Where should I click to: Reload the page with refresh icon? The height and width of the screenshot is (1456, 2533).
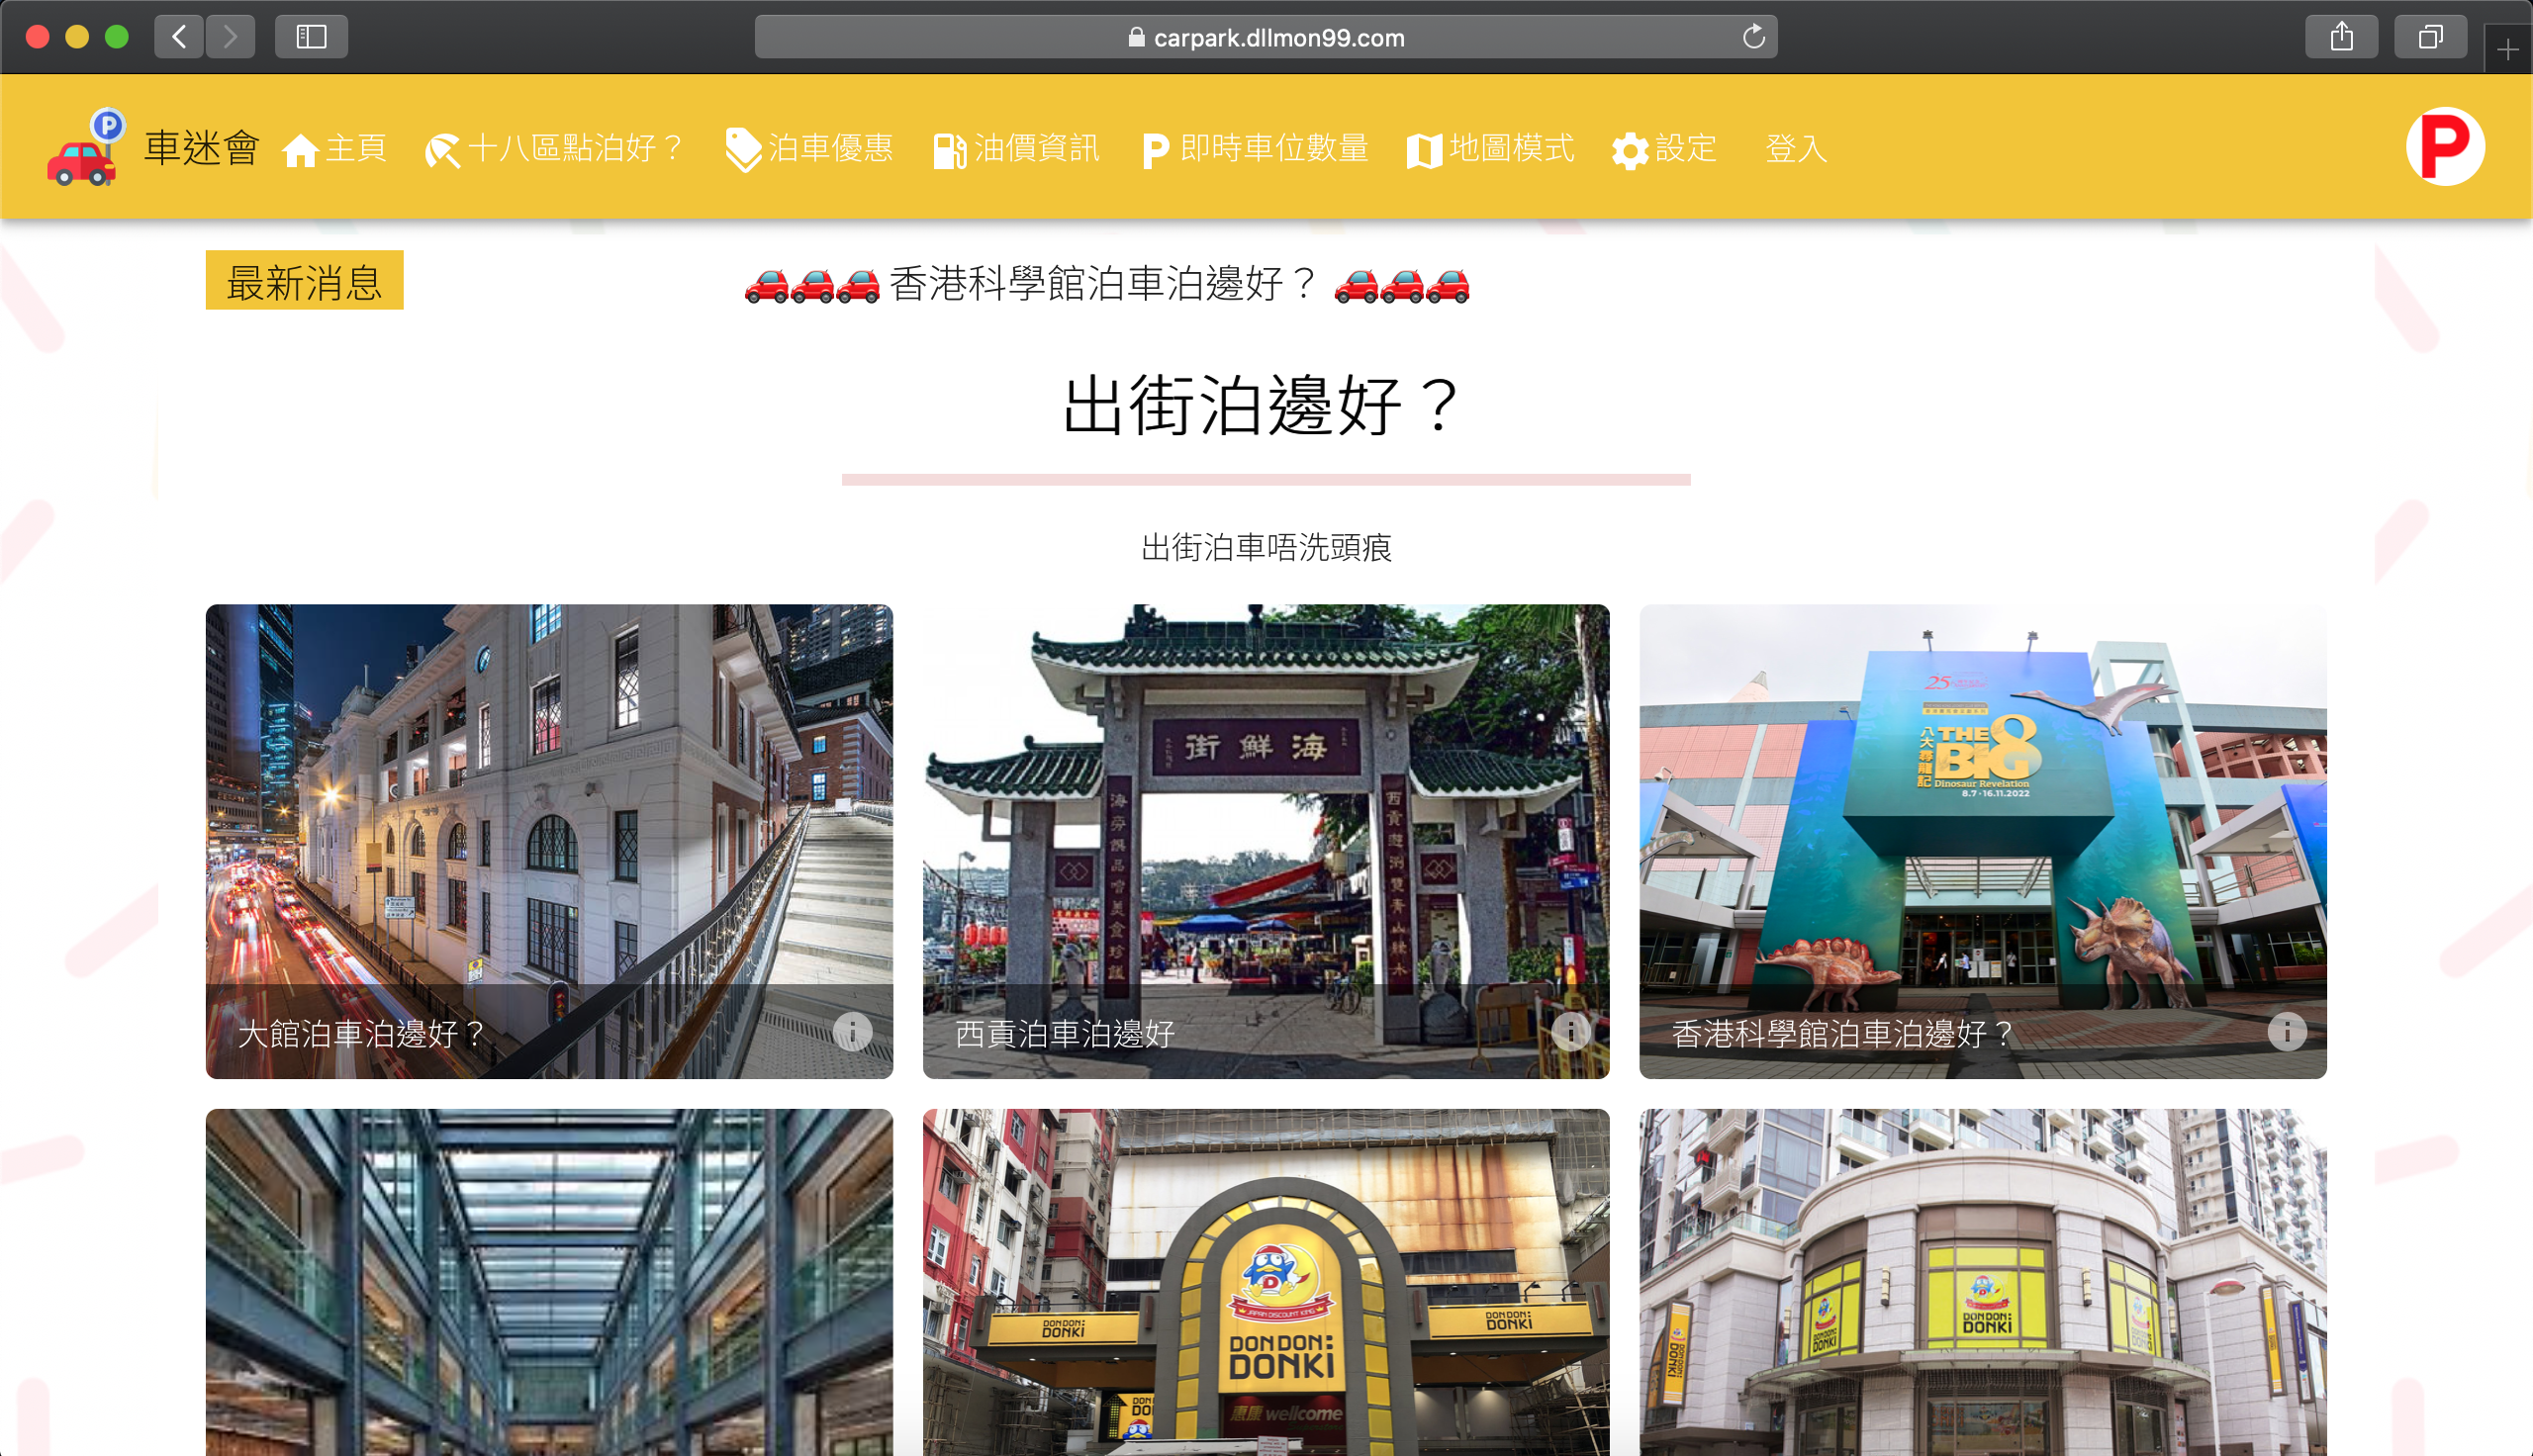(x=1753, y=37)
